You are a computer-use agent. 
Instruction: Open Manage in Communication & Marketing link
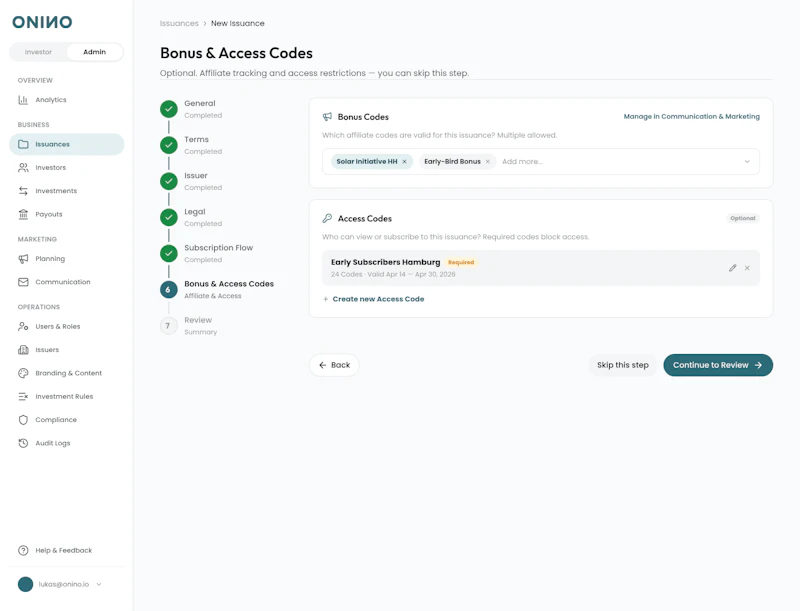click(691, 117)
